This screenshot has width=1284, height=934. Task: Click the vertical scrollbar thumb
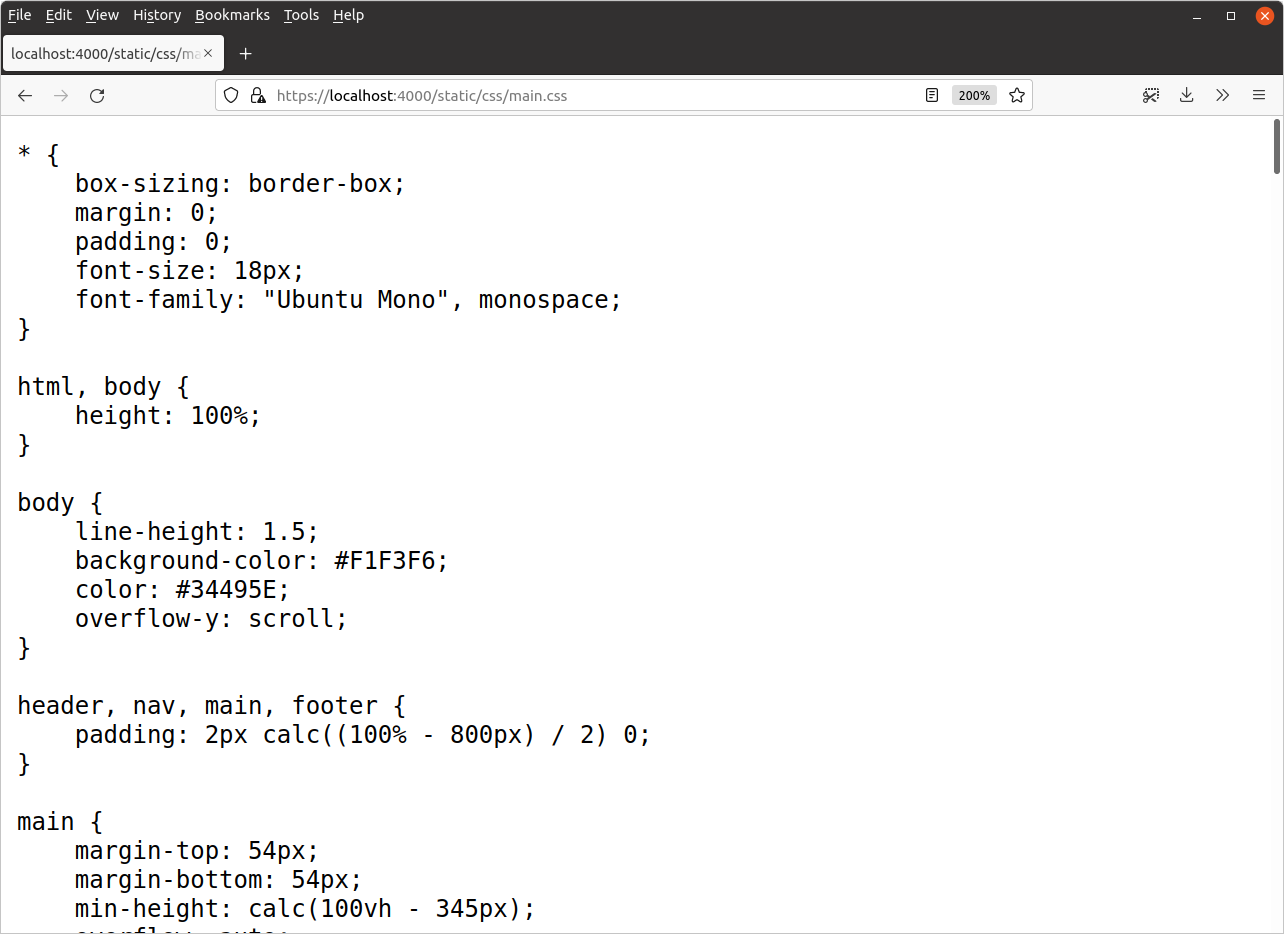coord(1277,146)
